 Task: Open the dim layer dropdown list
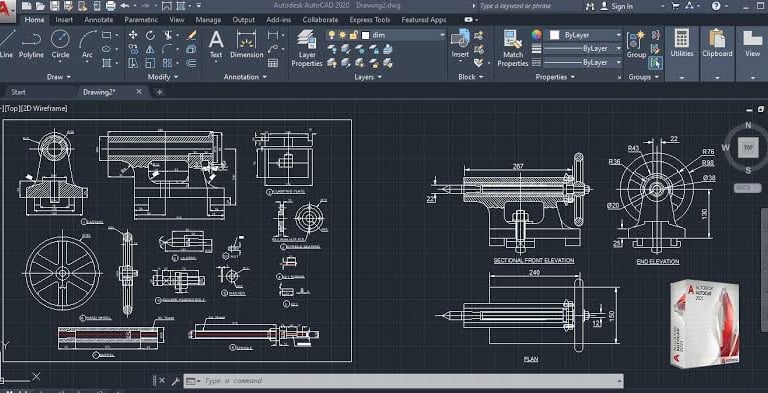click(442, 35)
